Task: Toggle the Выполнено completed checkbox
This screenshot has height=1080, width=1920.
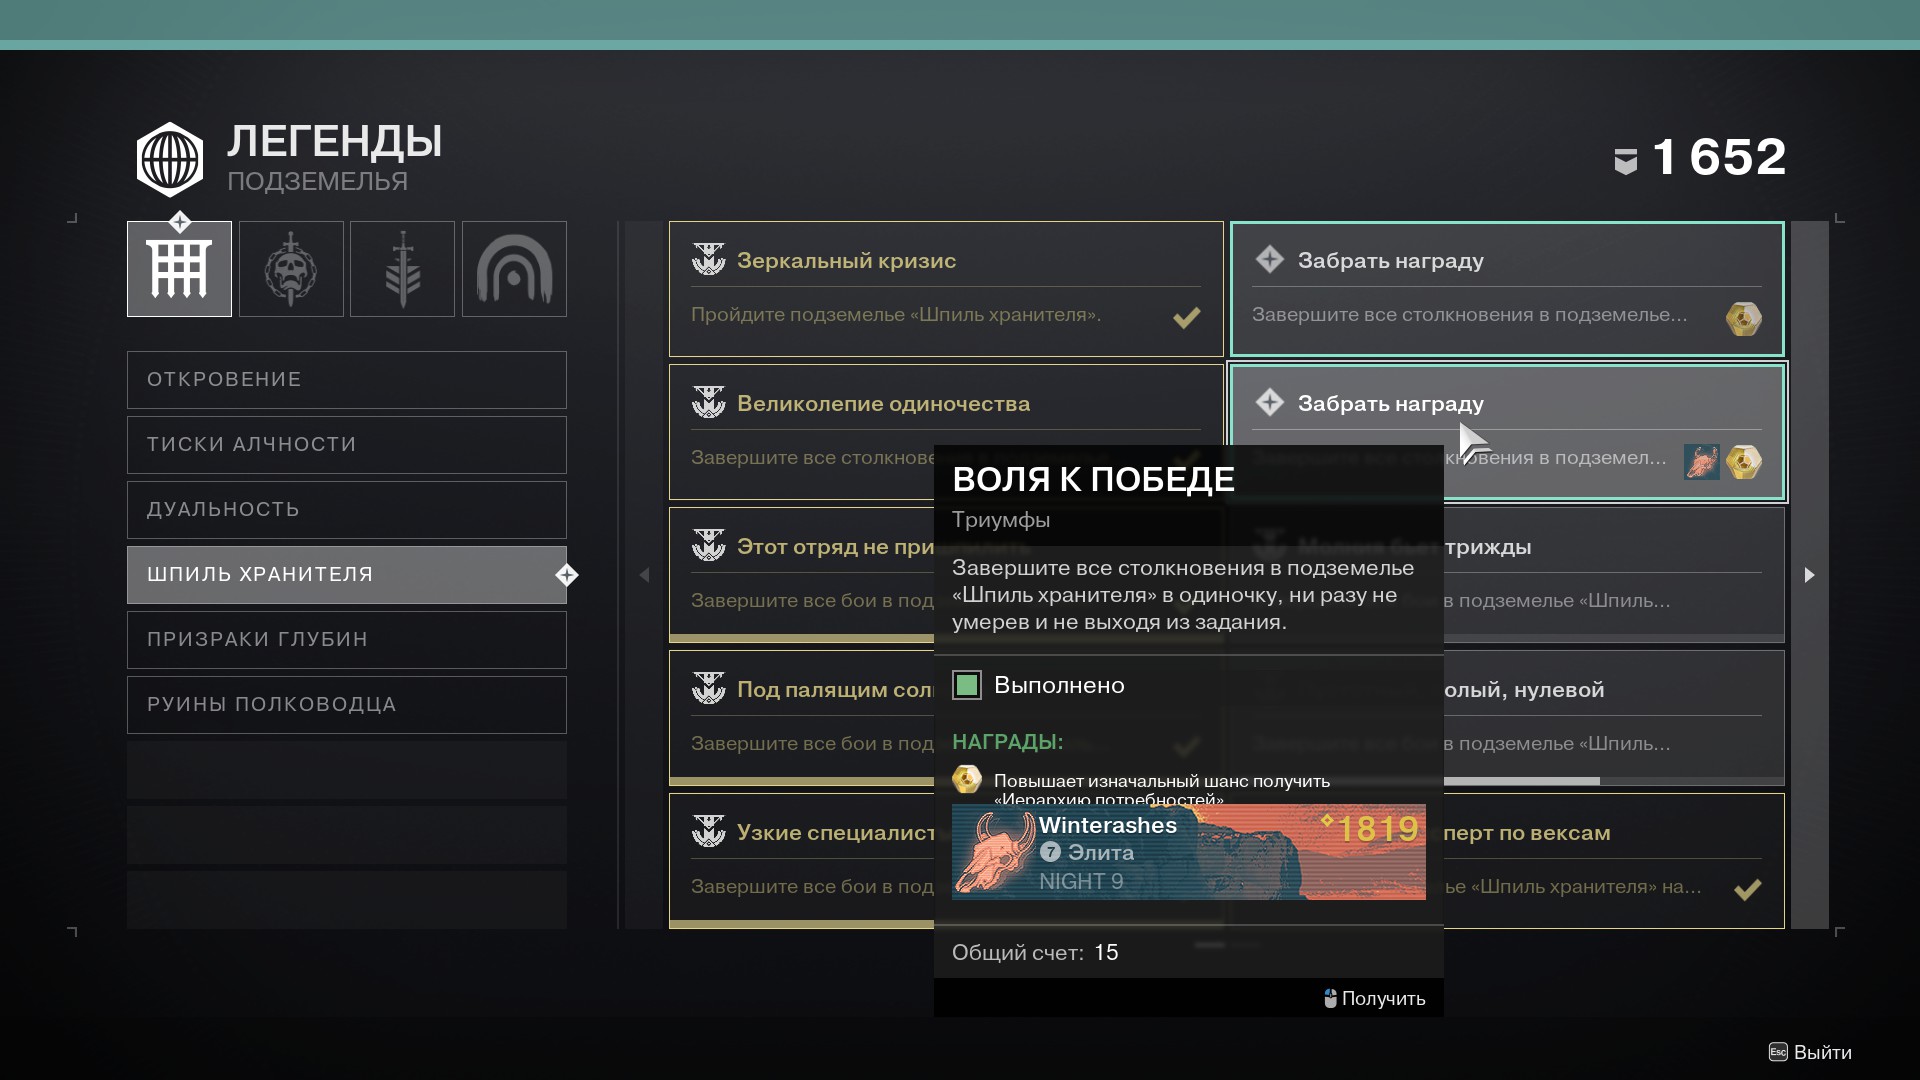Action: [x=967, y=685]
